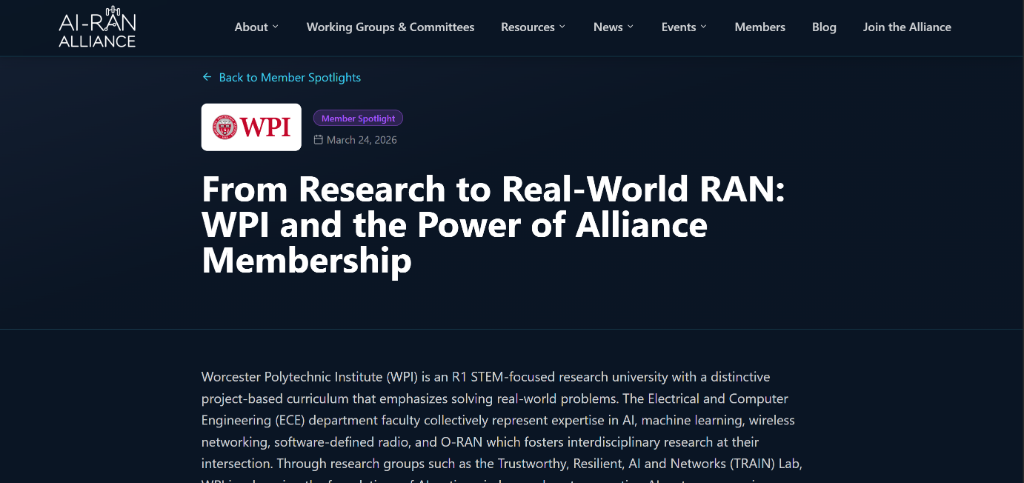Open the Events nav item

pos(679,27)
